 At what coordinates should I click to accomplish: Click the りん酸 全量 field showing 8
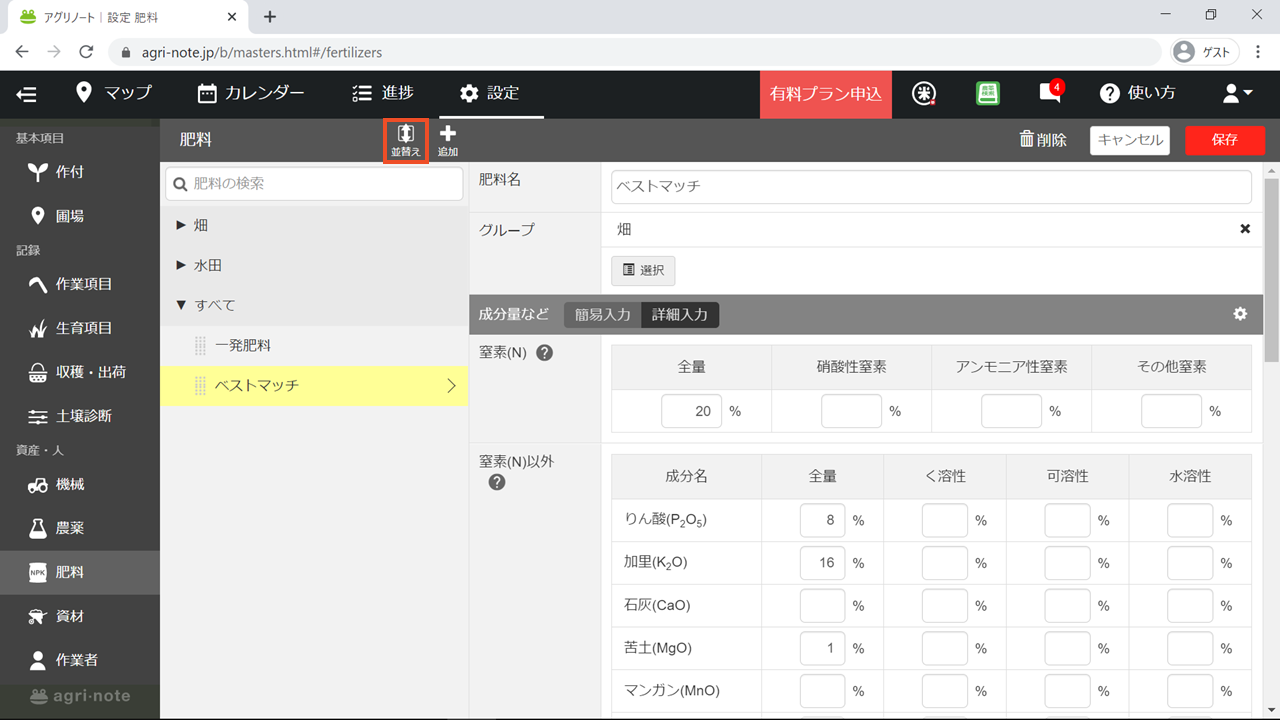(823, 520)
